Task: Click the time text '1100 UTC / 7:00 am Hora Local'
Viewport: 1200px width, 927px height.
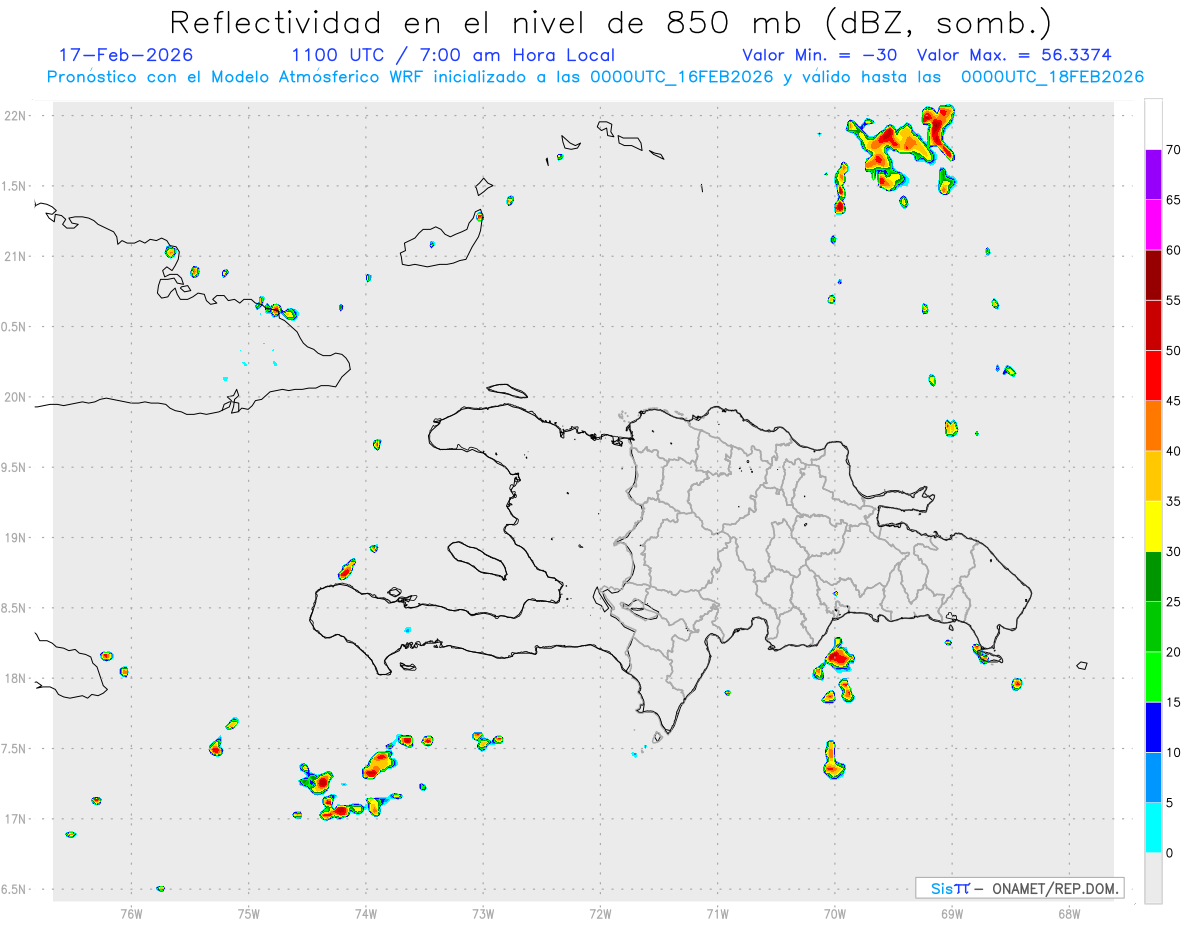Action: tap(453, 55)
